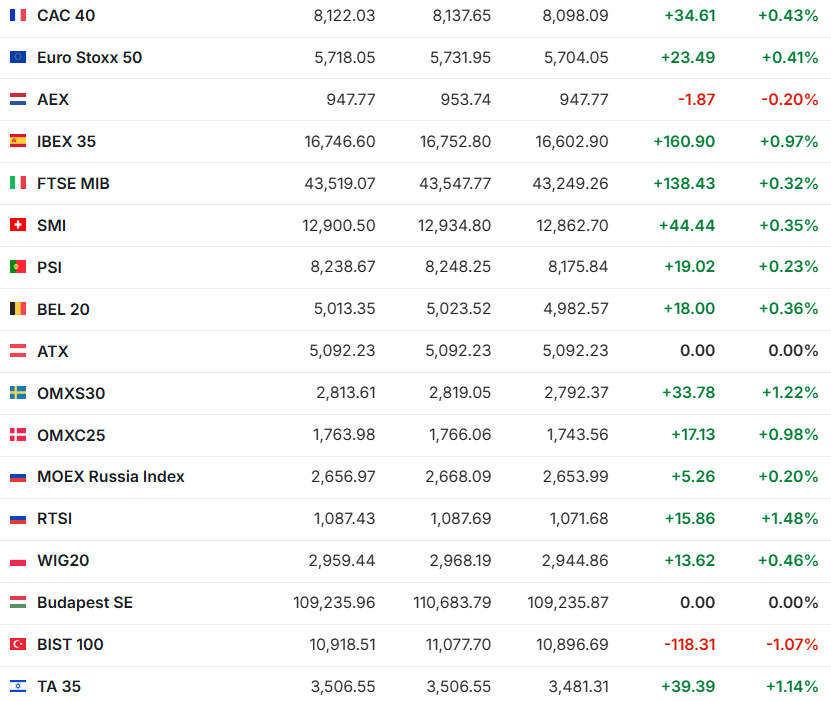Click the Belgium flag icon beside BEL 20

pos(18,309)
